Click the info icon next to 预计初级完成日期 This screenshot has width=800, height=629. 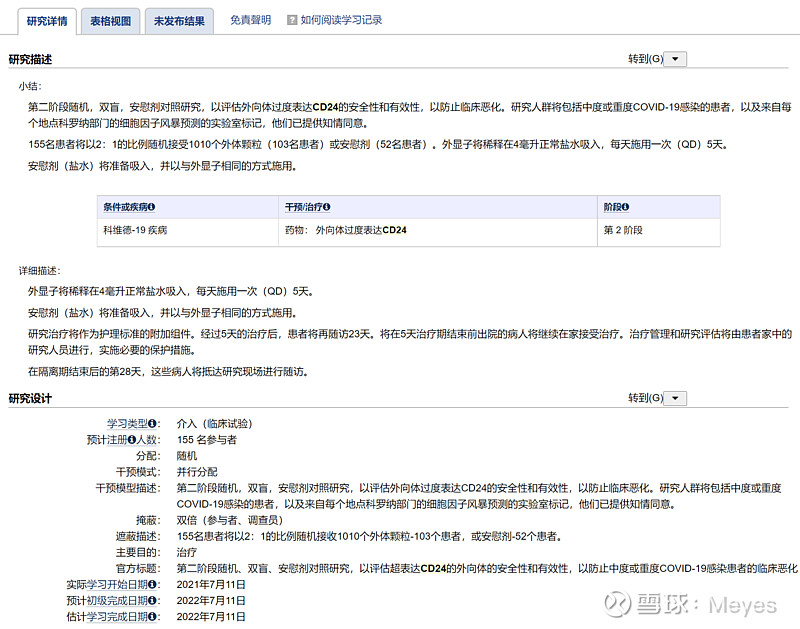click(x=152, y=601)
